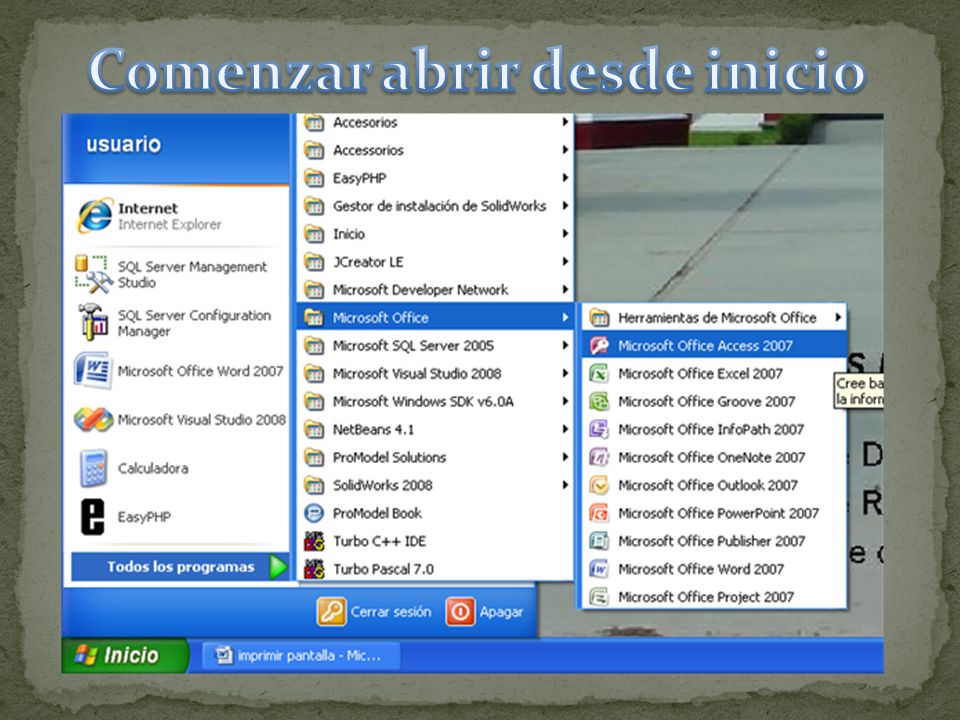
Task: Click the Turbo Pascal 7.0 icon
Action: tap(314, 569)
